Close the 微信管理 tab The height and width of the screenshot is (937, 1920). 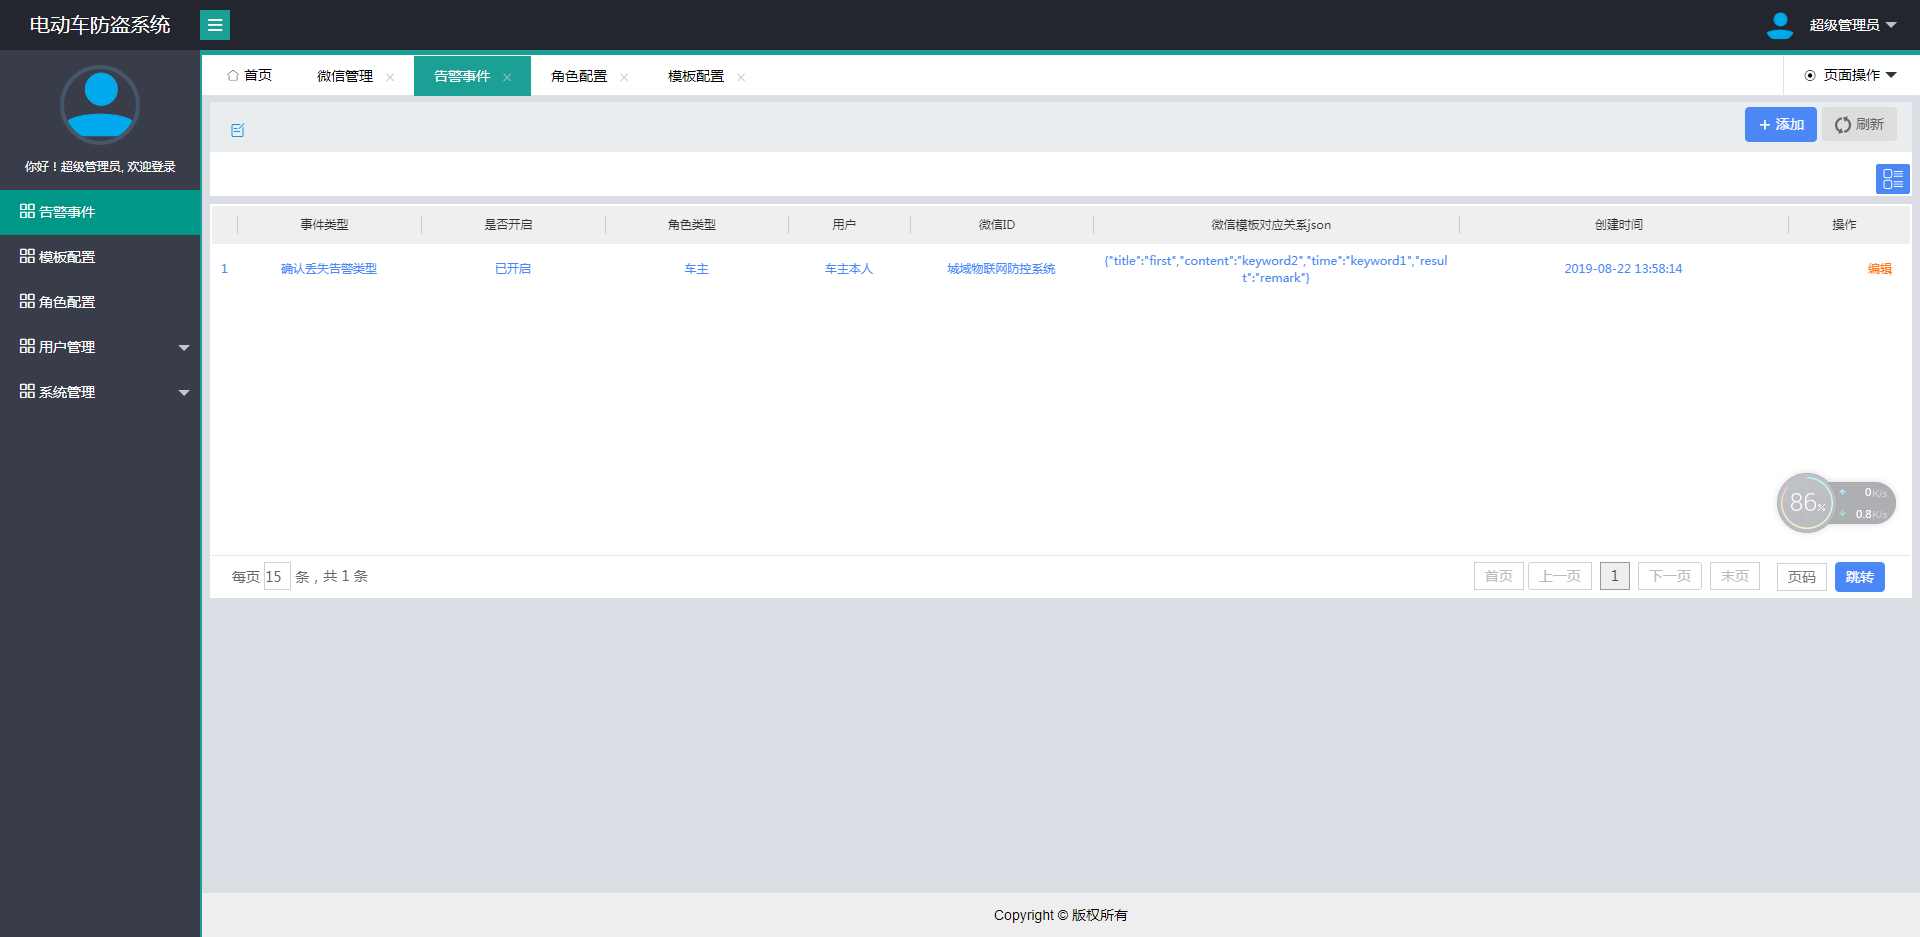(390, 77)
